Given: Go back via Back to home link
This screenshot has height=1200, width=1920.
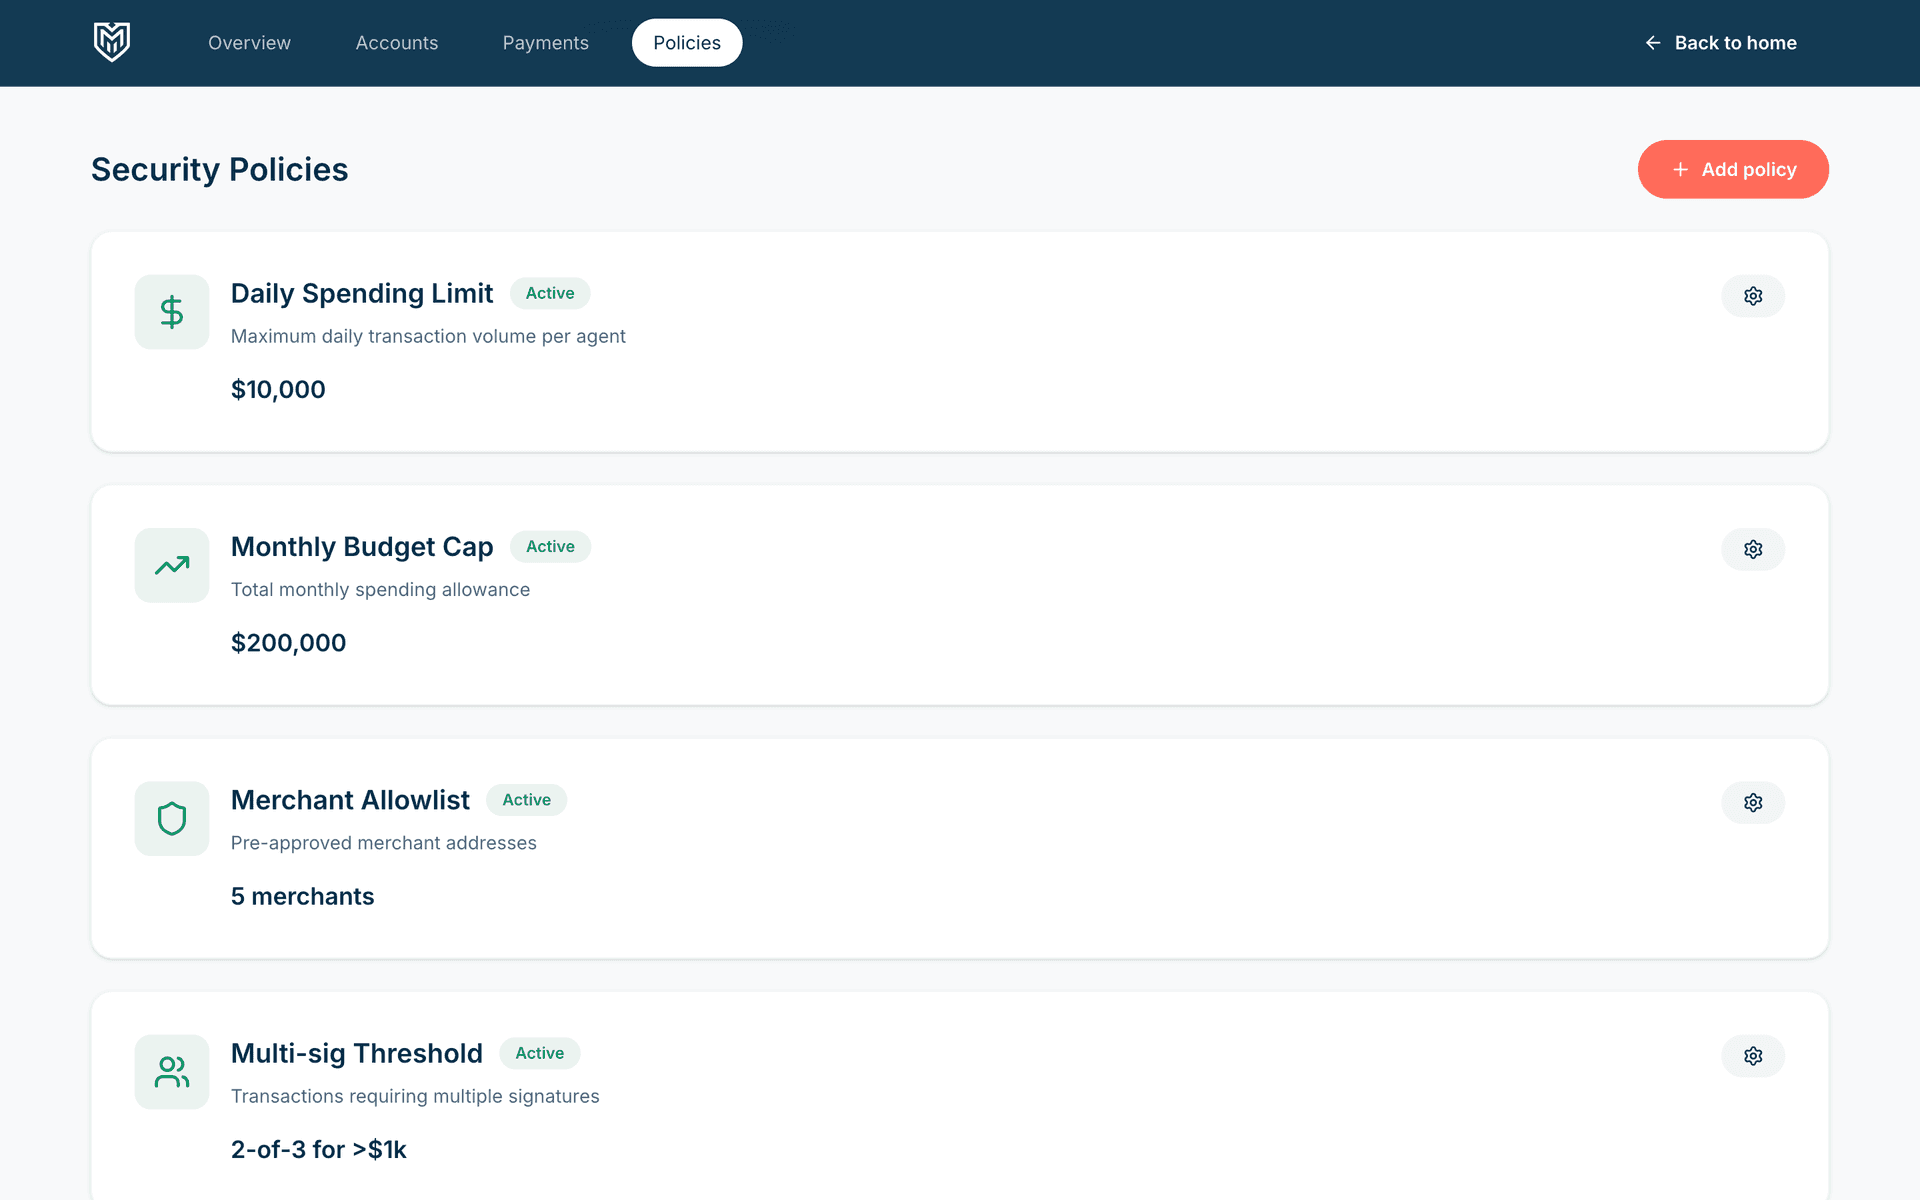Looking at the screenshot, I should click(1721, 43).
